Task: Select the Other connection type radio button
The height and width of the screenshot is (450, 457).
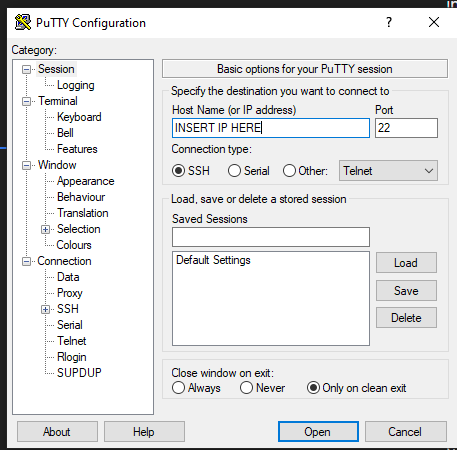Action: coord(289,171)
